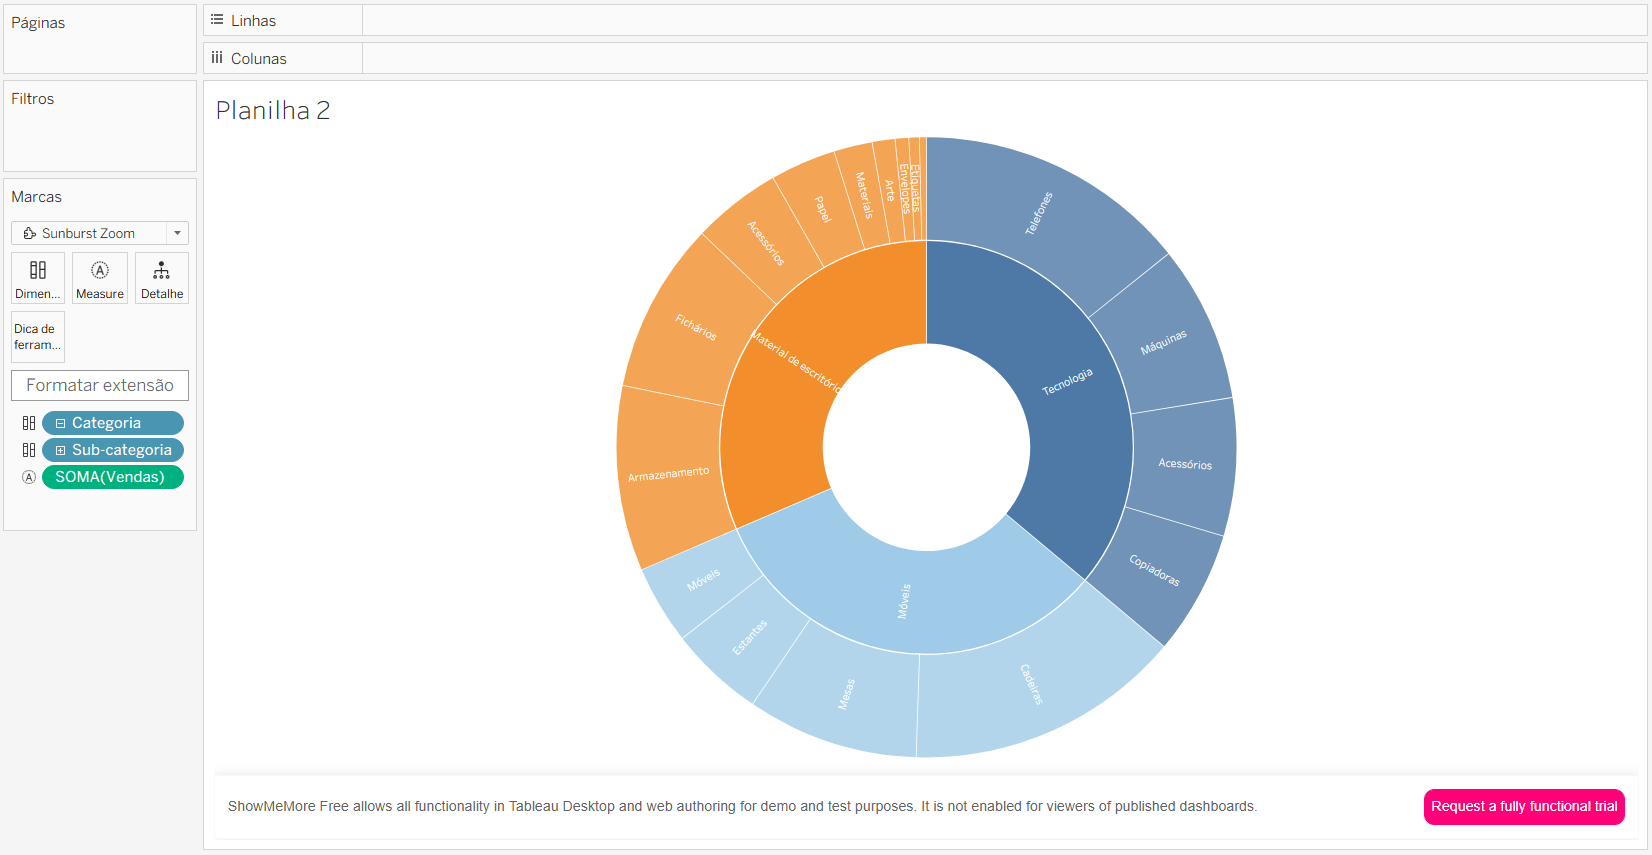This screenshot has width=1652, height=855.
Task: Click the measure icon beside SOMA(Vendas)
Action: click(x=29, y=477)
